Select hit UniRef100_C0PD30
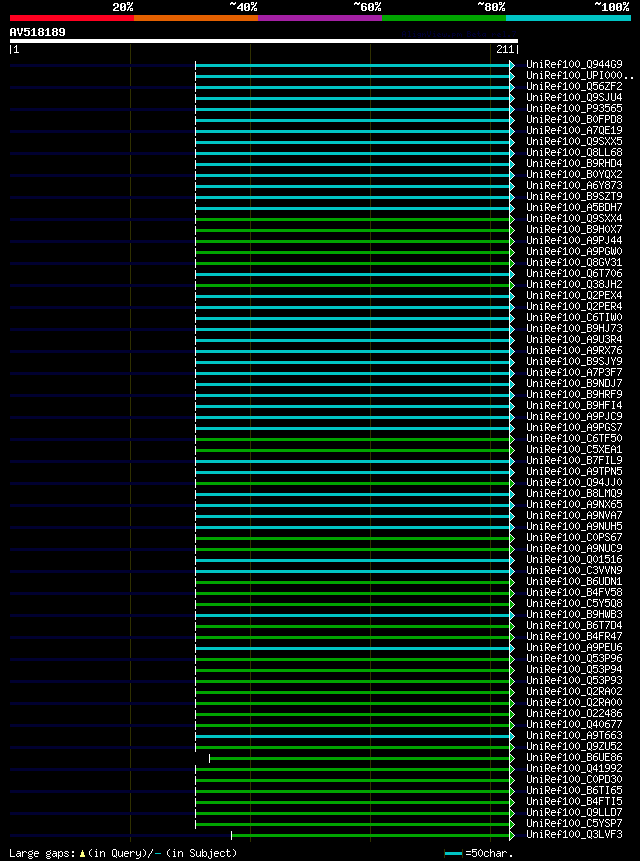This screenshot has height=861, width=640. [574, 779]
